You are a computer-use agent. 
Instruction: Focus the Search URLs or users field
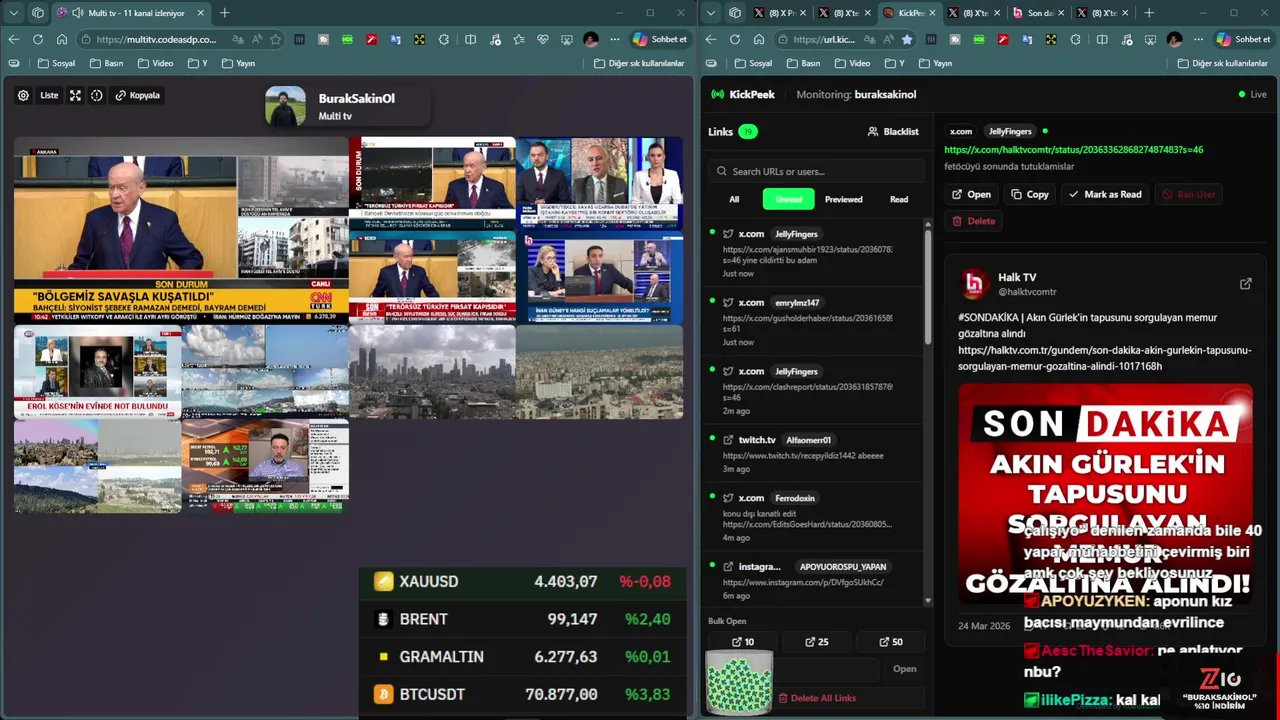[817, 171]
